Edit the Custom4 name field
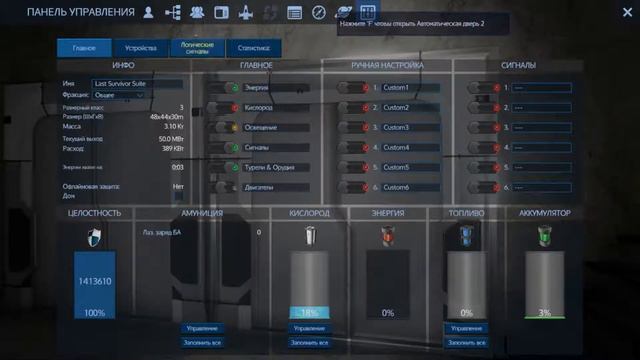Screen dimensions: 640x360 coord(411,147)
